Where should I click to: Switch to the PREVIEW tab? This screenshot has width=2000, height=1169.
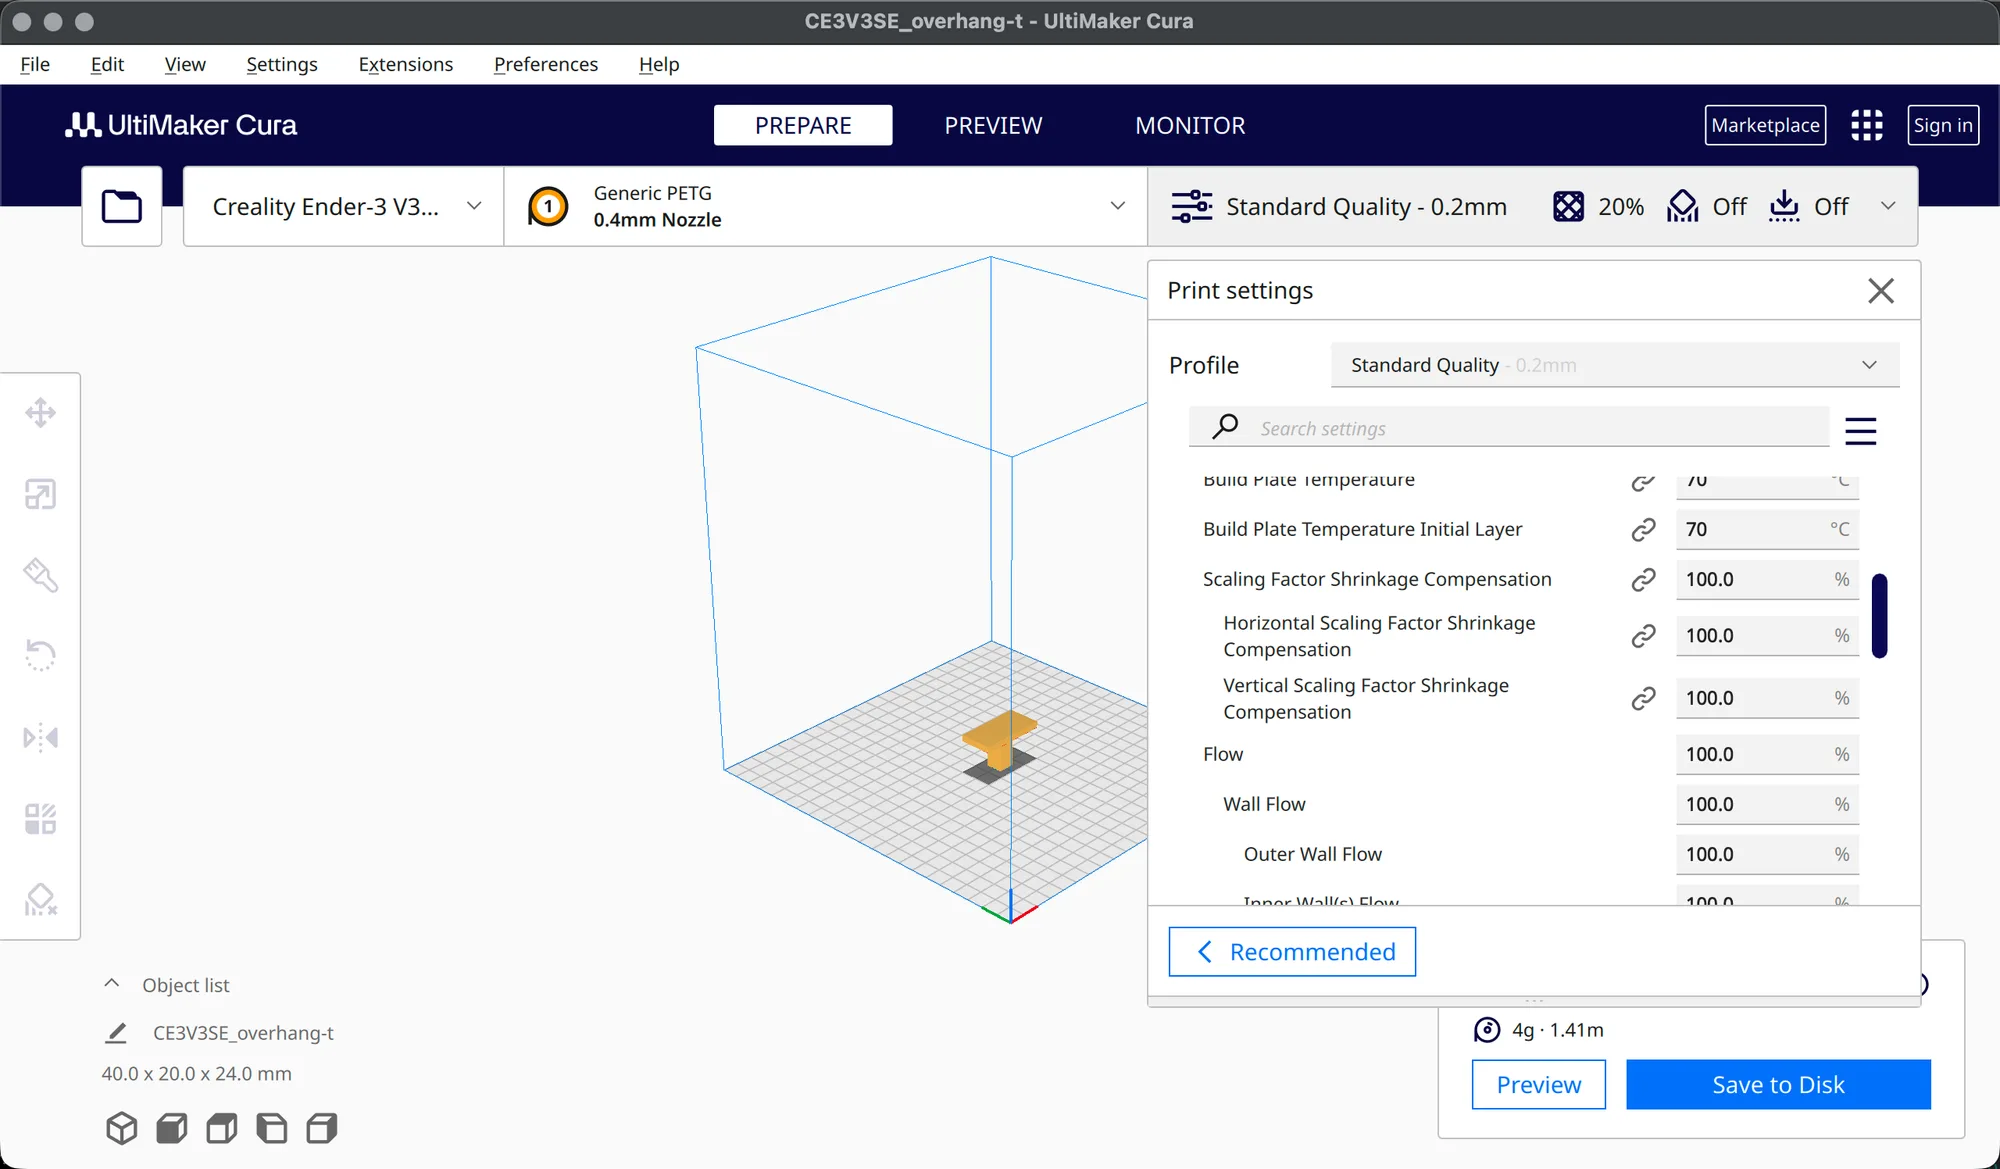pyautogui.click(x=993, y=125)
